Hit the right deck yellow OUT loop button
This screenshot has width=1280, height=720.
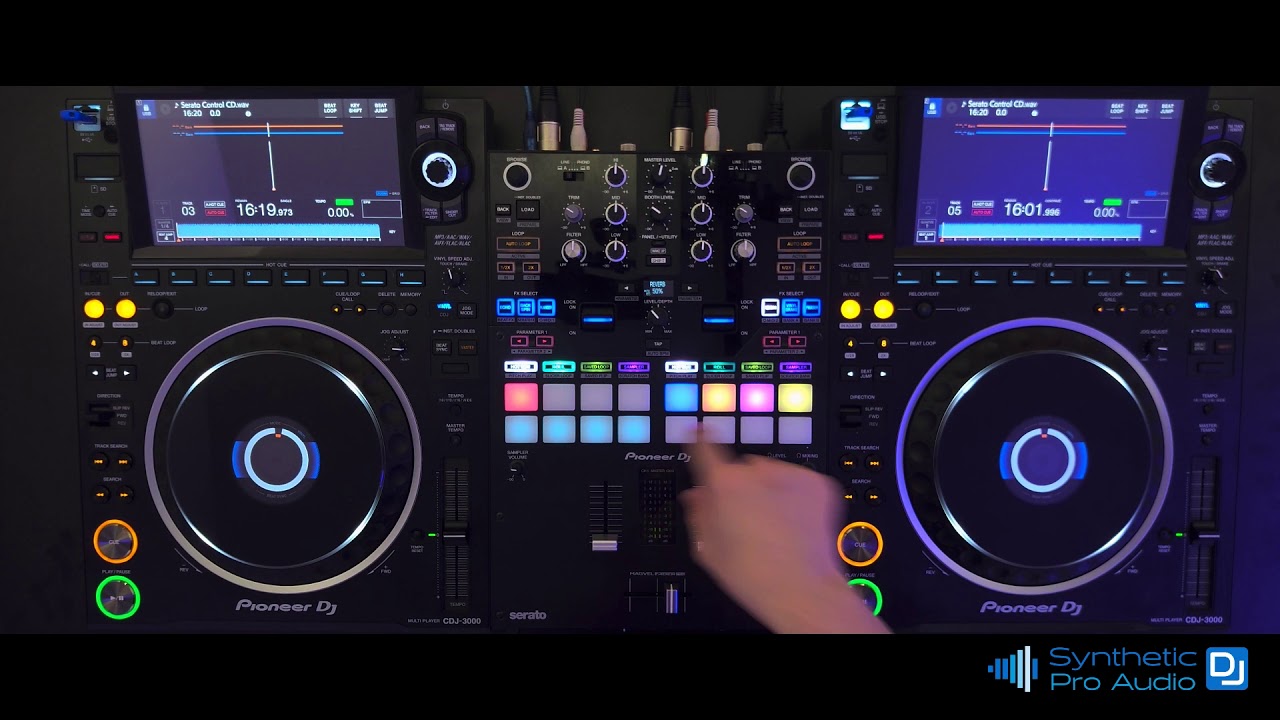pos(883,310)
